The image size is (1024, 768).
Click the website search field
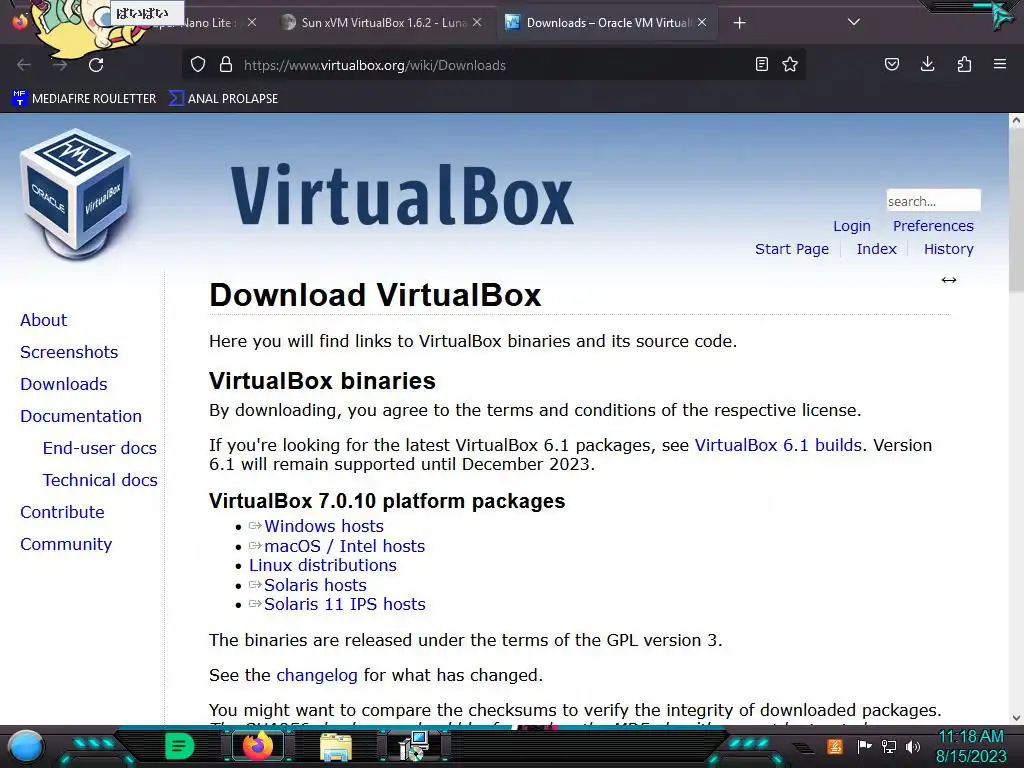coord(933,200)
